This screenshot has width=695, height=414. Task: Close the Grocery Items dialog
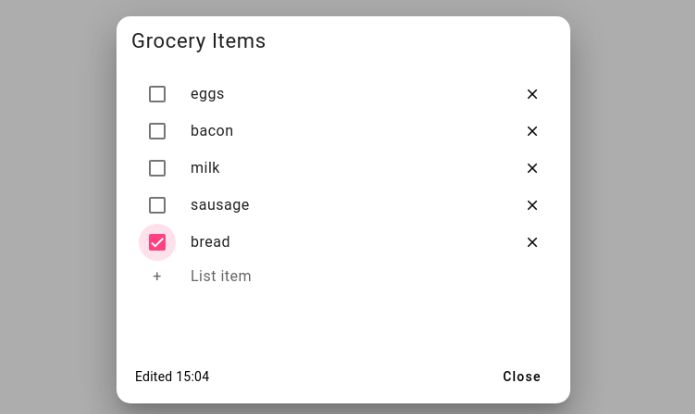pyautogui.click(x=521, y=377)
